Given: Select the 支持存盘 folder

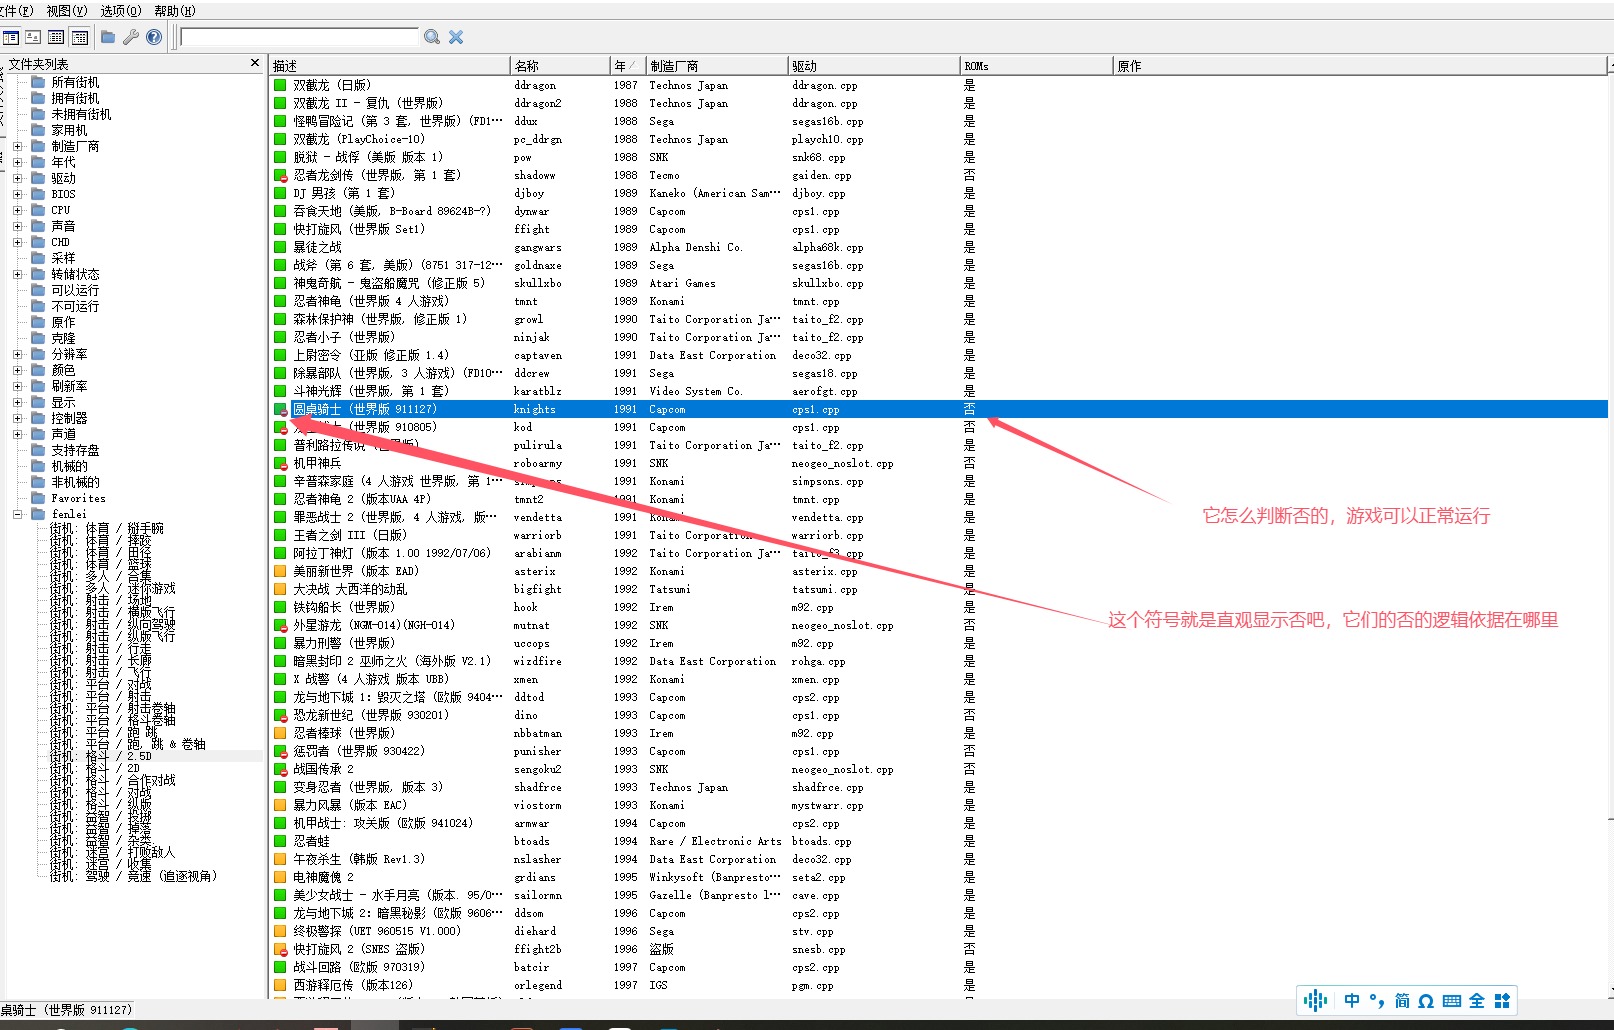Looking at the screenshot, I should pyautogui.click(x=75, y=450).
